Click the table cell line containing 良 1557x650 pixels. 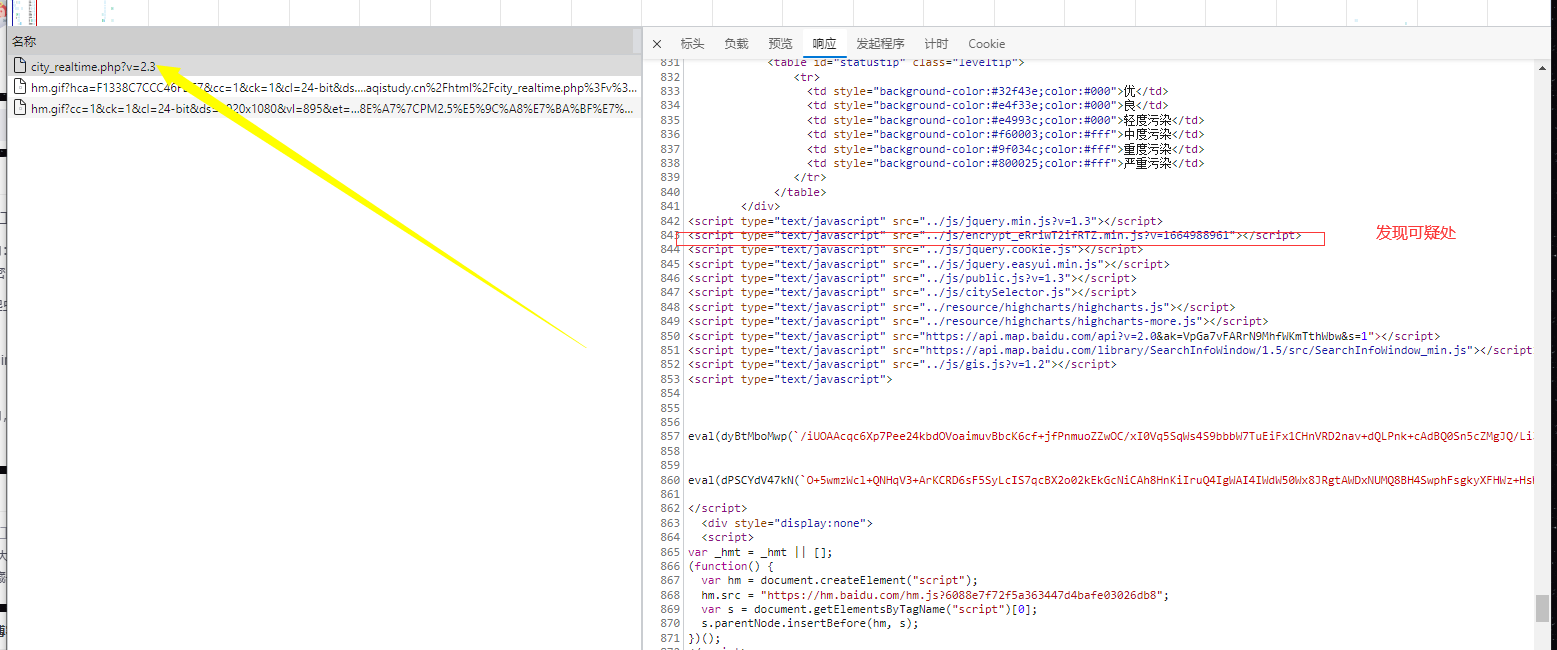point(987,106)
